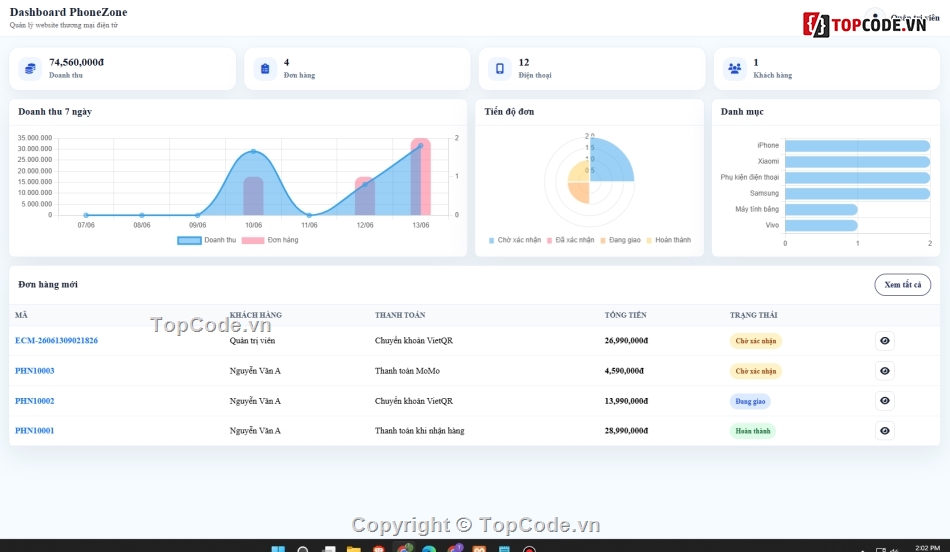Click Thanh toán MoMo payment cell

[x=407, y=371]
